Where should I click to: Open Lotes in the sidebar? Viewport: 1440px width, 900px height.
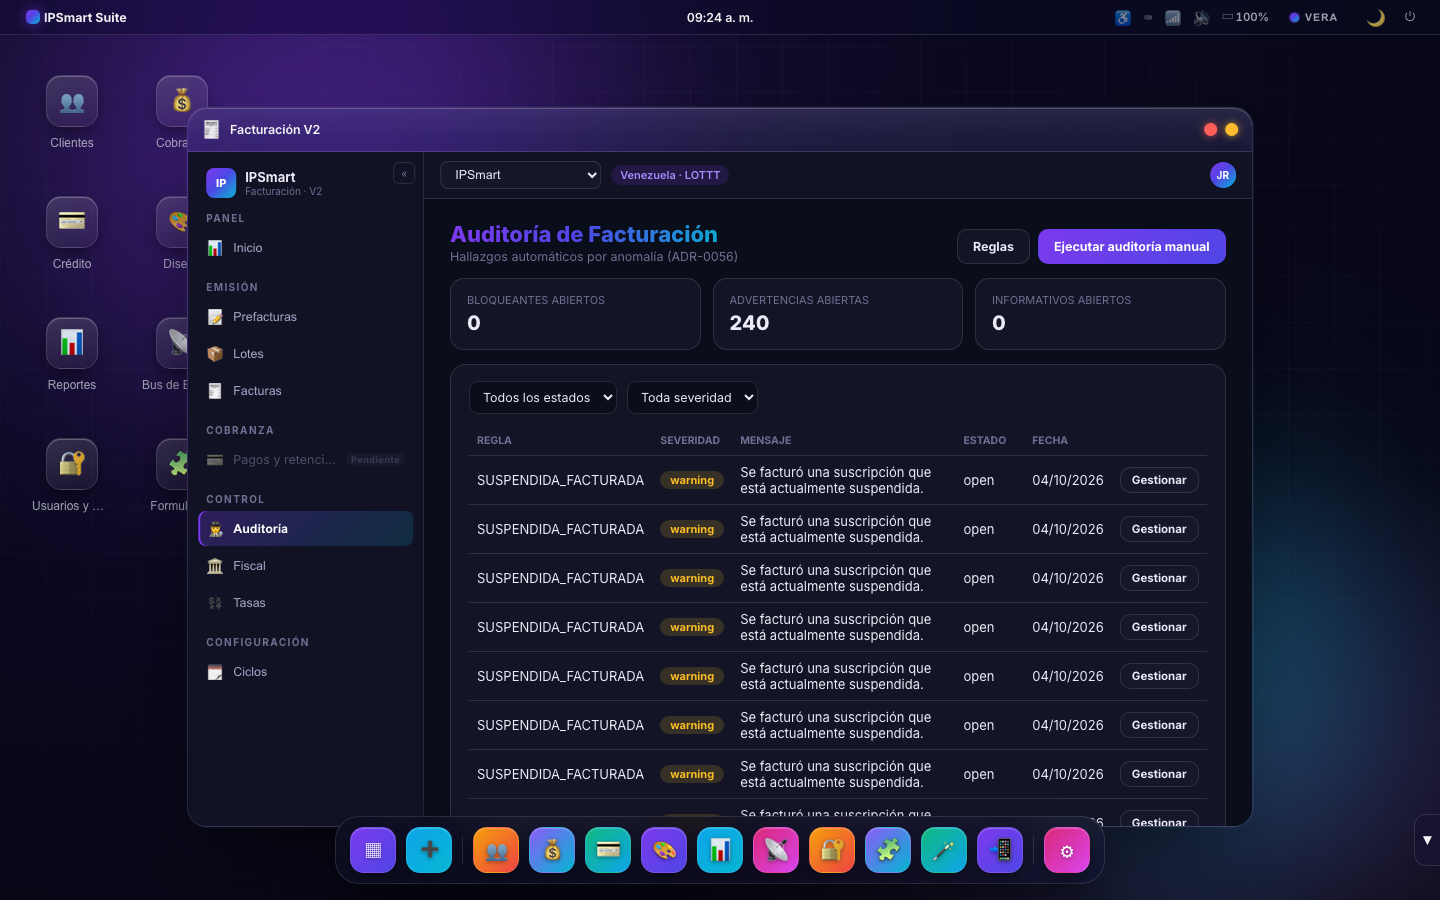(x=306, y=354)
